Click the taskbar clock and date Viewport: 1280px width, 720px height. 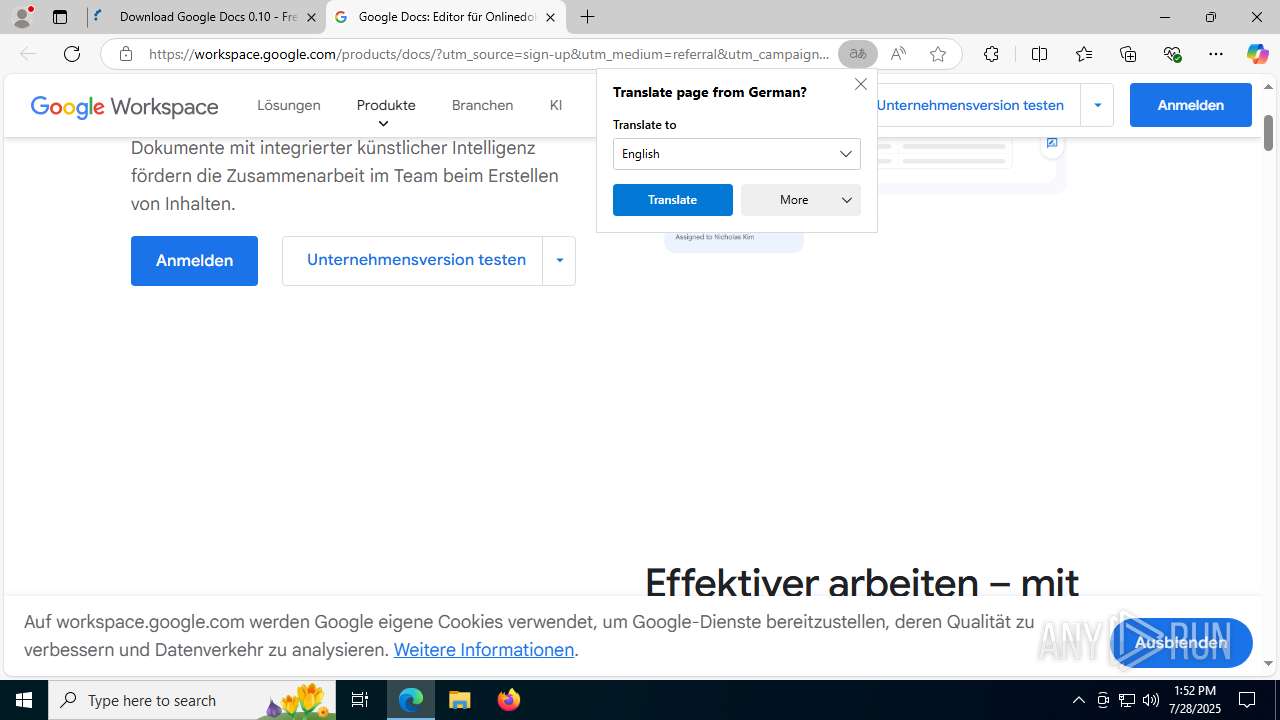(1195, 700)
